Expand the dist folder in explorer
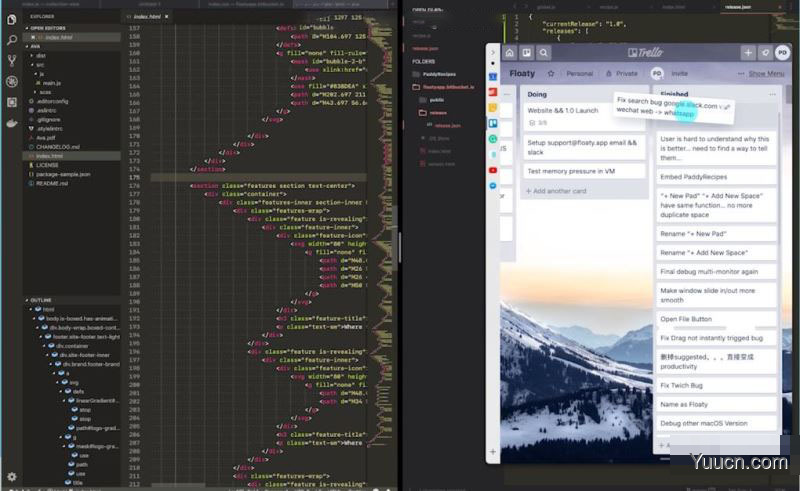This screenshot has width=800, height=491. point(40,55)
